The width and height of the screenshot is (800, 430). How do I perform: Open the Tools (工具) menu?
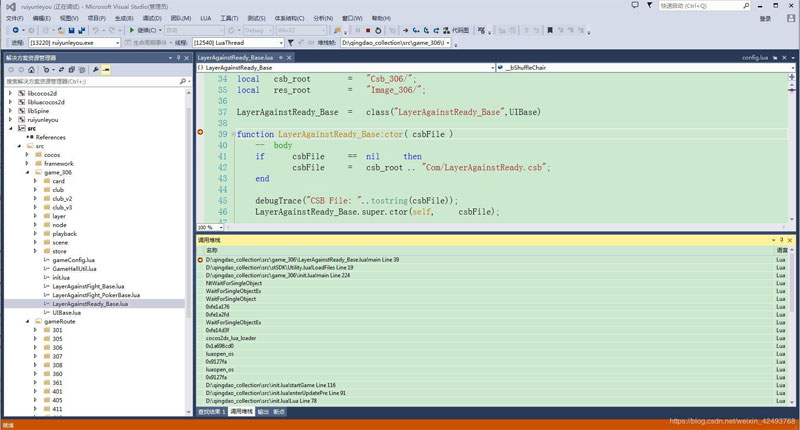[x=229, y=18]
